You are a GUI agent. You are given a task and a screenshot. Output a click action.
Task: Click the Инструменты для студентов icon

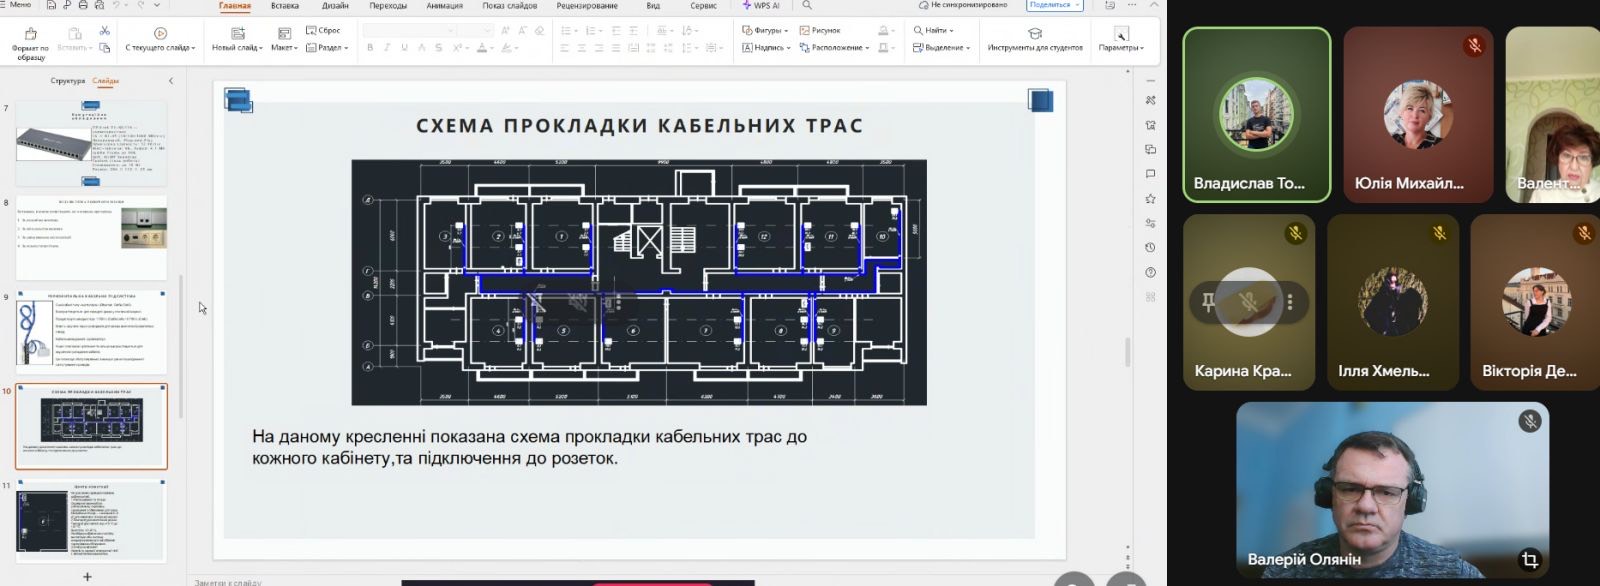pyautogui.click(x=1035, y=34)
